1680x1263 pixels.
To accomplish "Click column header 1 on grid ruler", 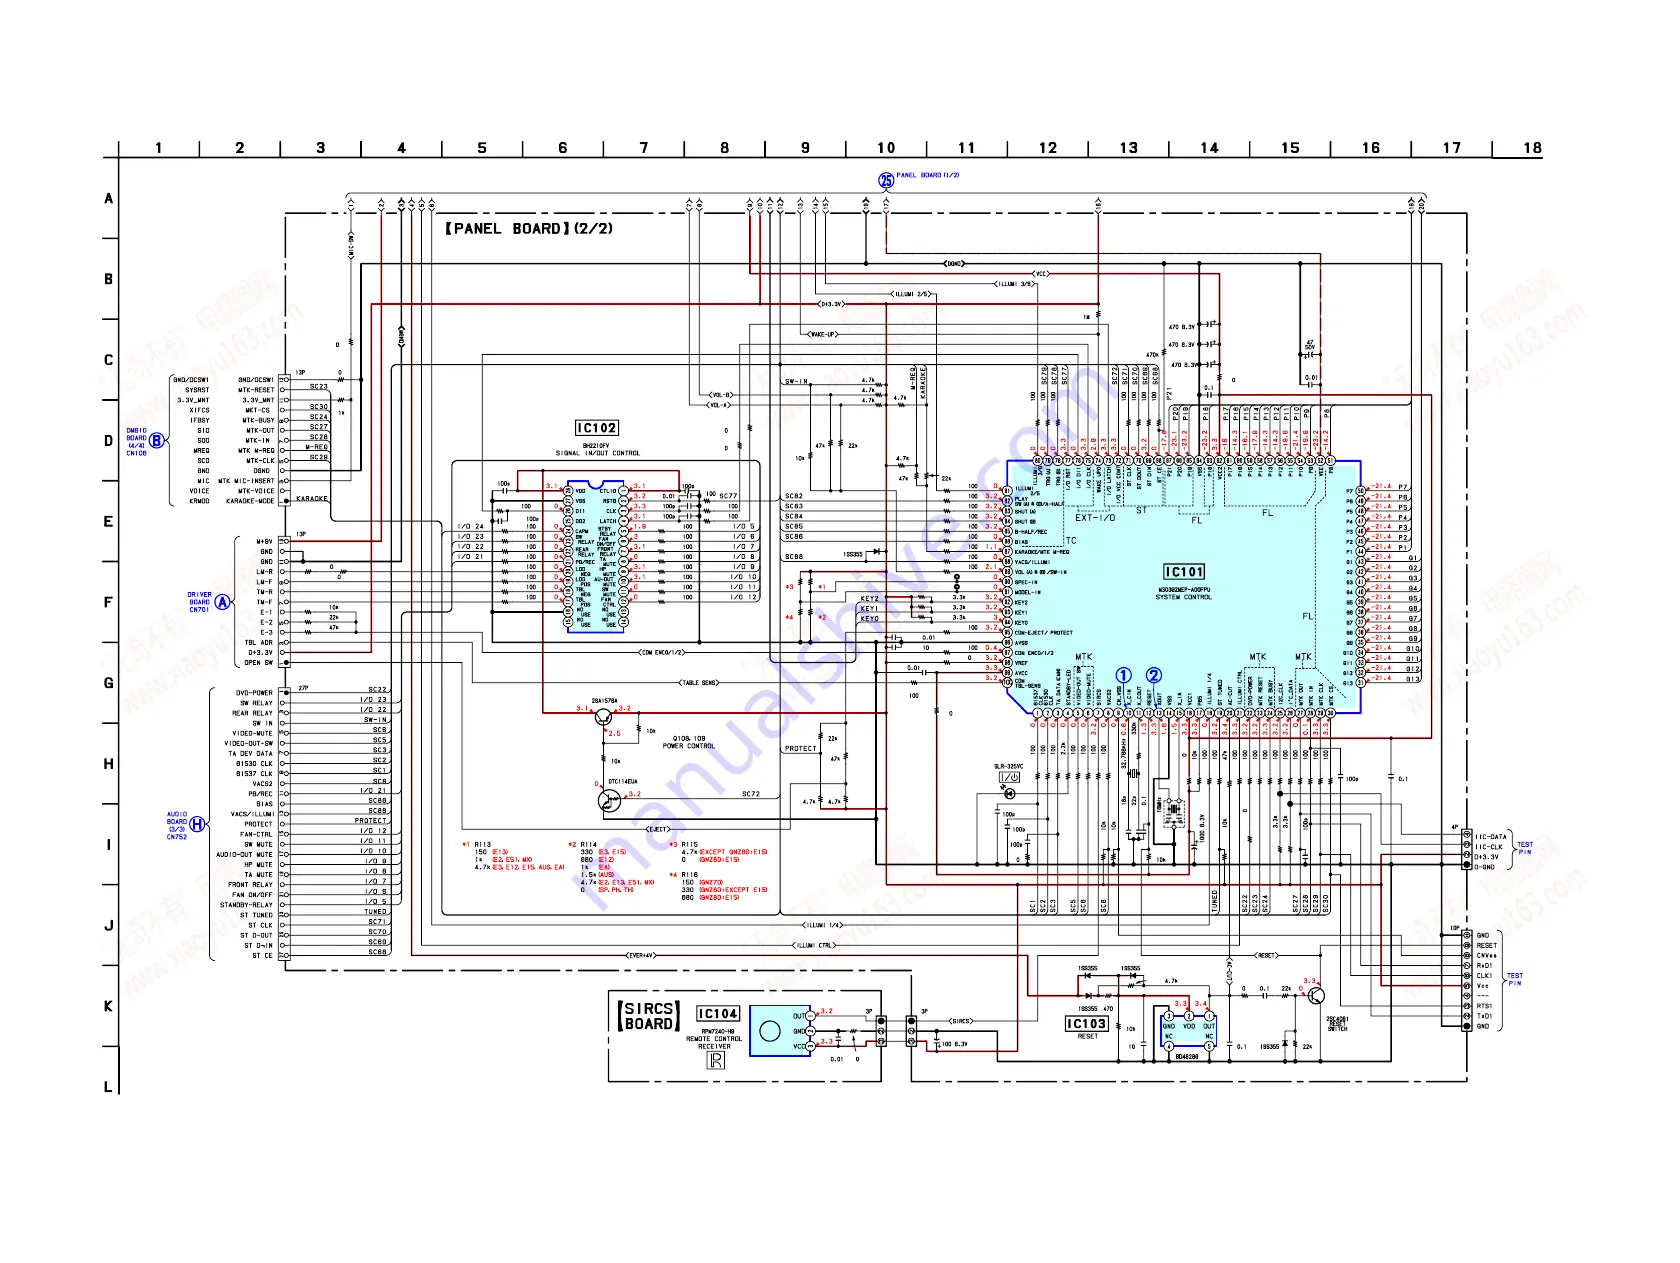I will point(158,148).
